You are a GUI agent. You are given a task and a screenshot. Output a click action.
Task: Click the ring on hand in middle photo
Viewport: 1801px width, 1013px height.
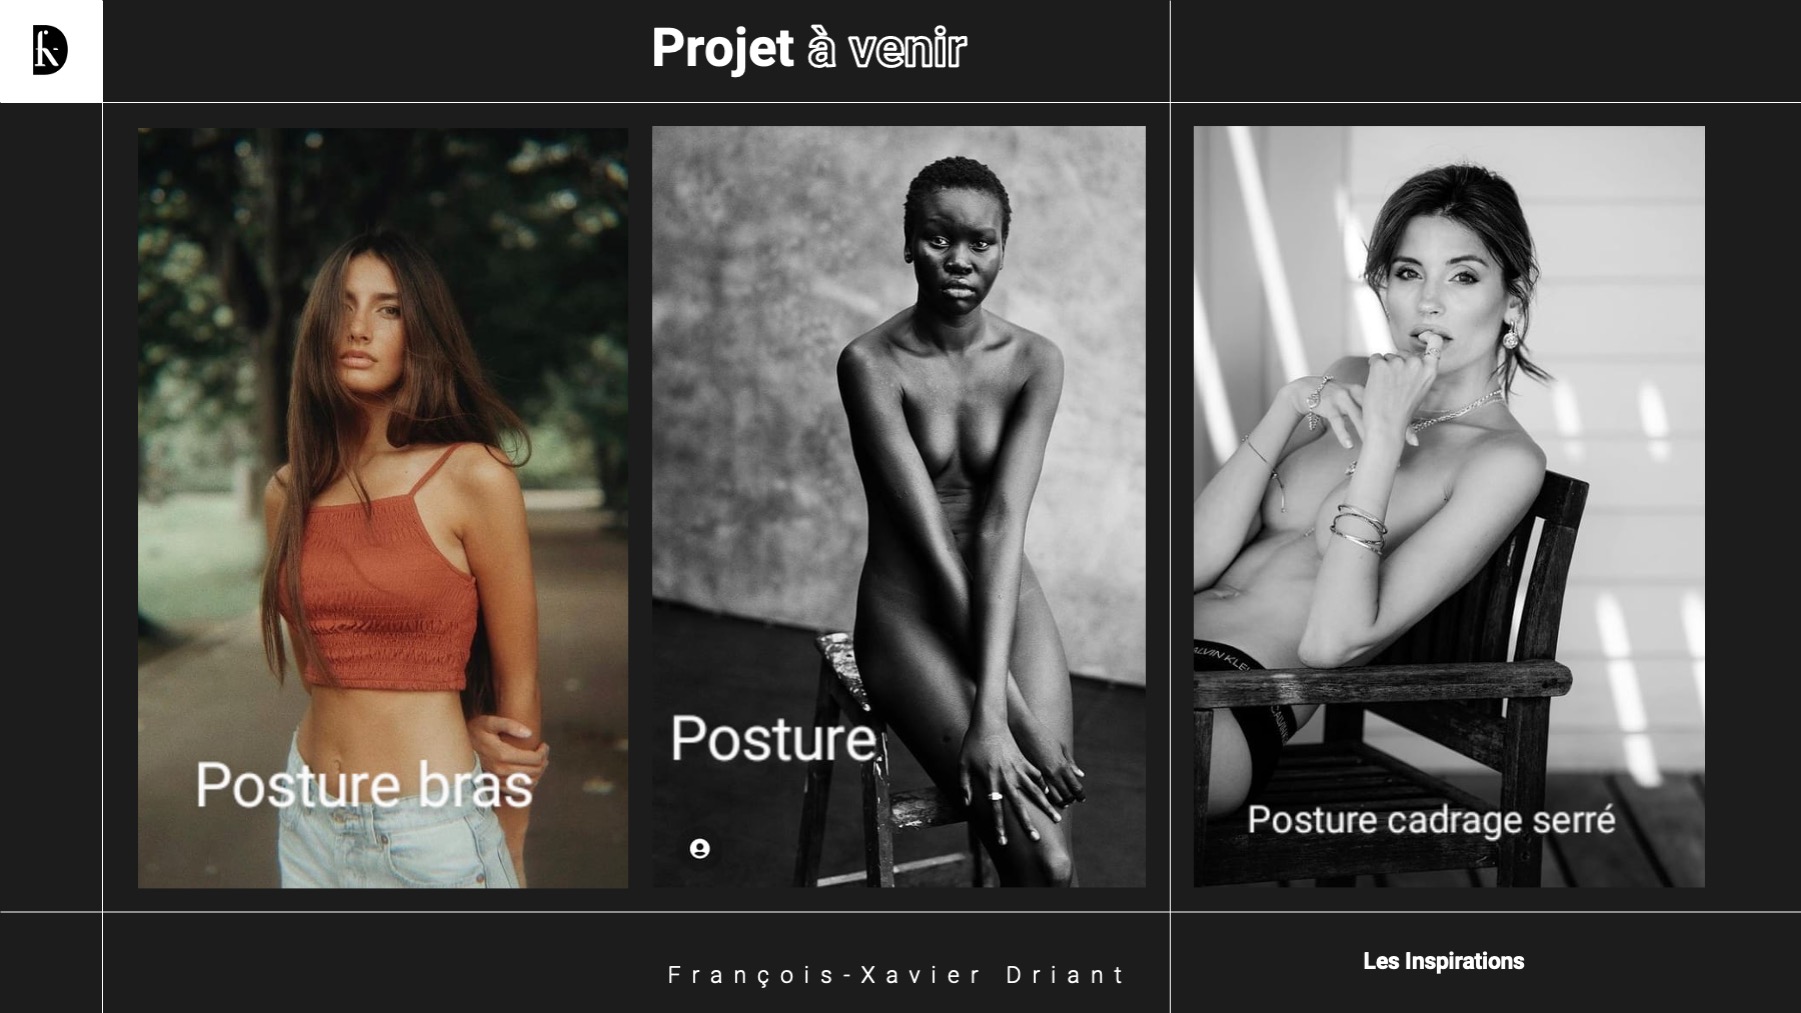click(x=996, y=796)
